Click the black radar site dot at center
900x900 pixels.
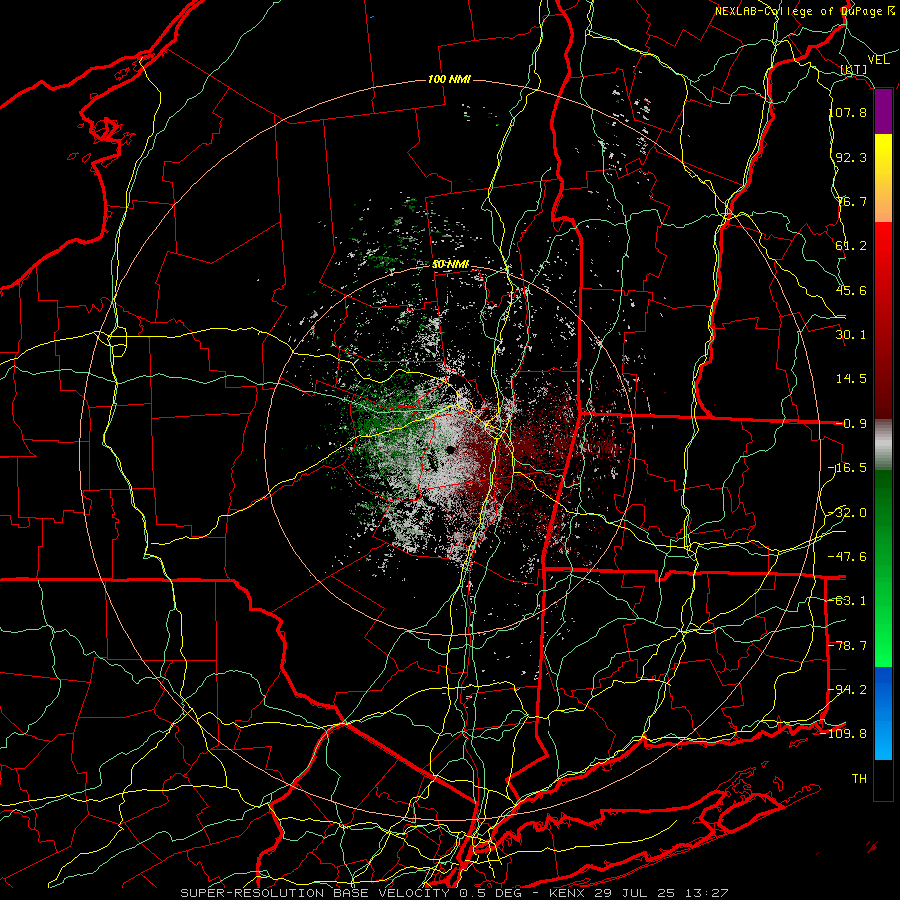click(451, 450)
